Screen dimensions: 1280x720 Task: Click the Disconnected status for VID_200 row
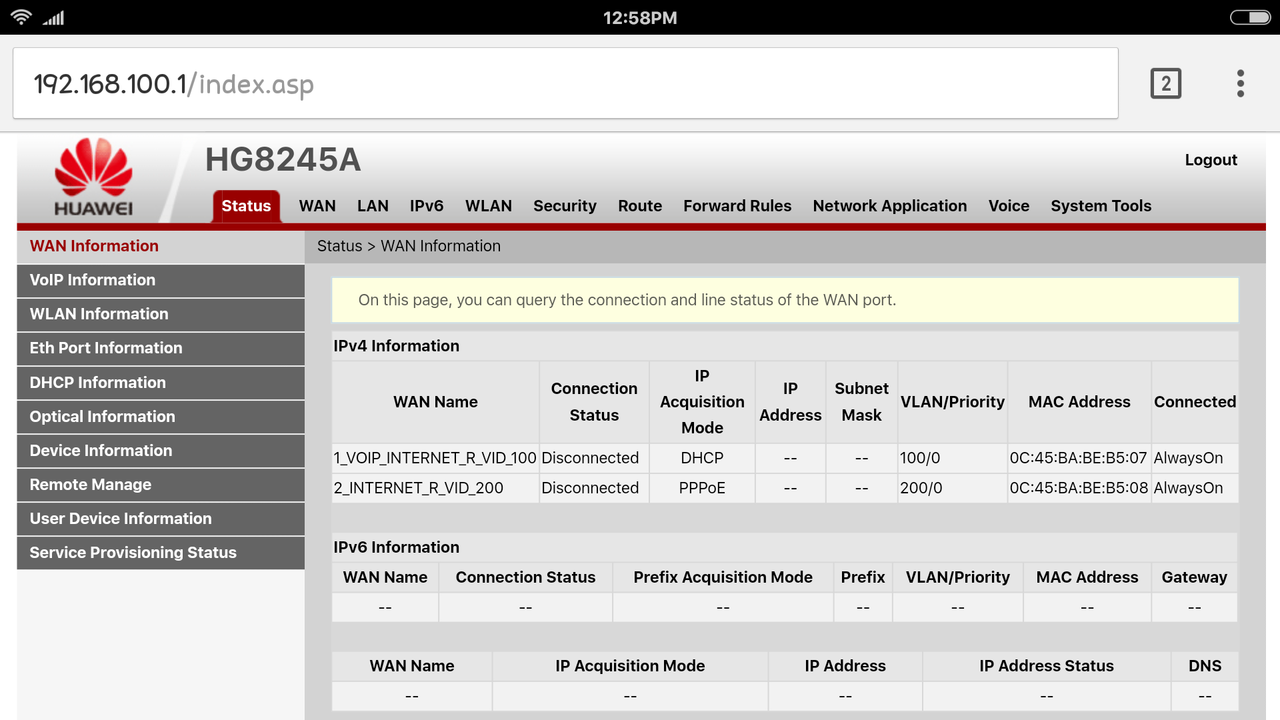point(590,488)
